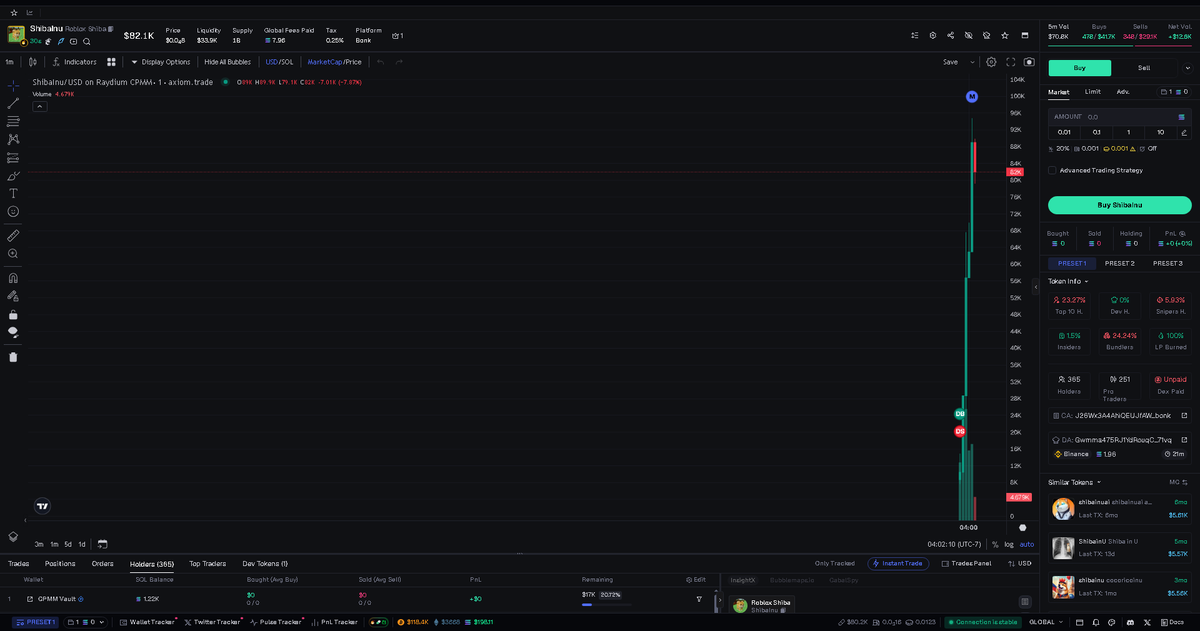Open the GLOBAL region dropdown
The height and width of the screenshot is (631, 1200).
coord(1045,622)
